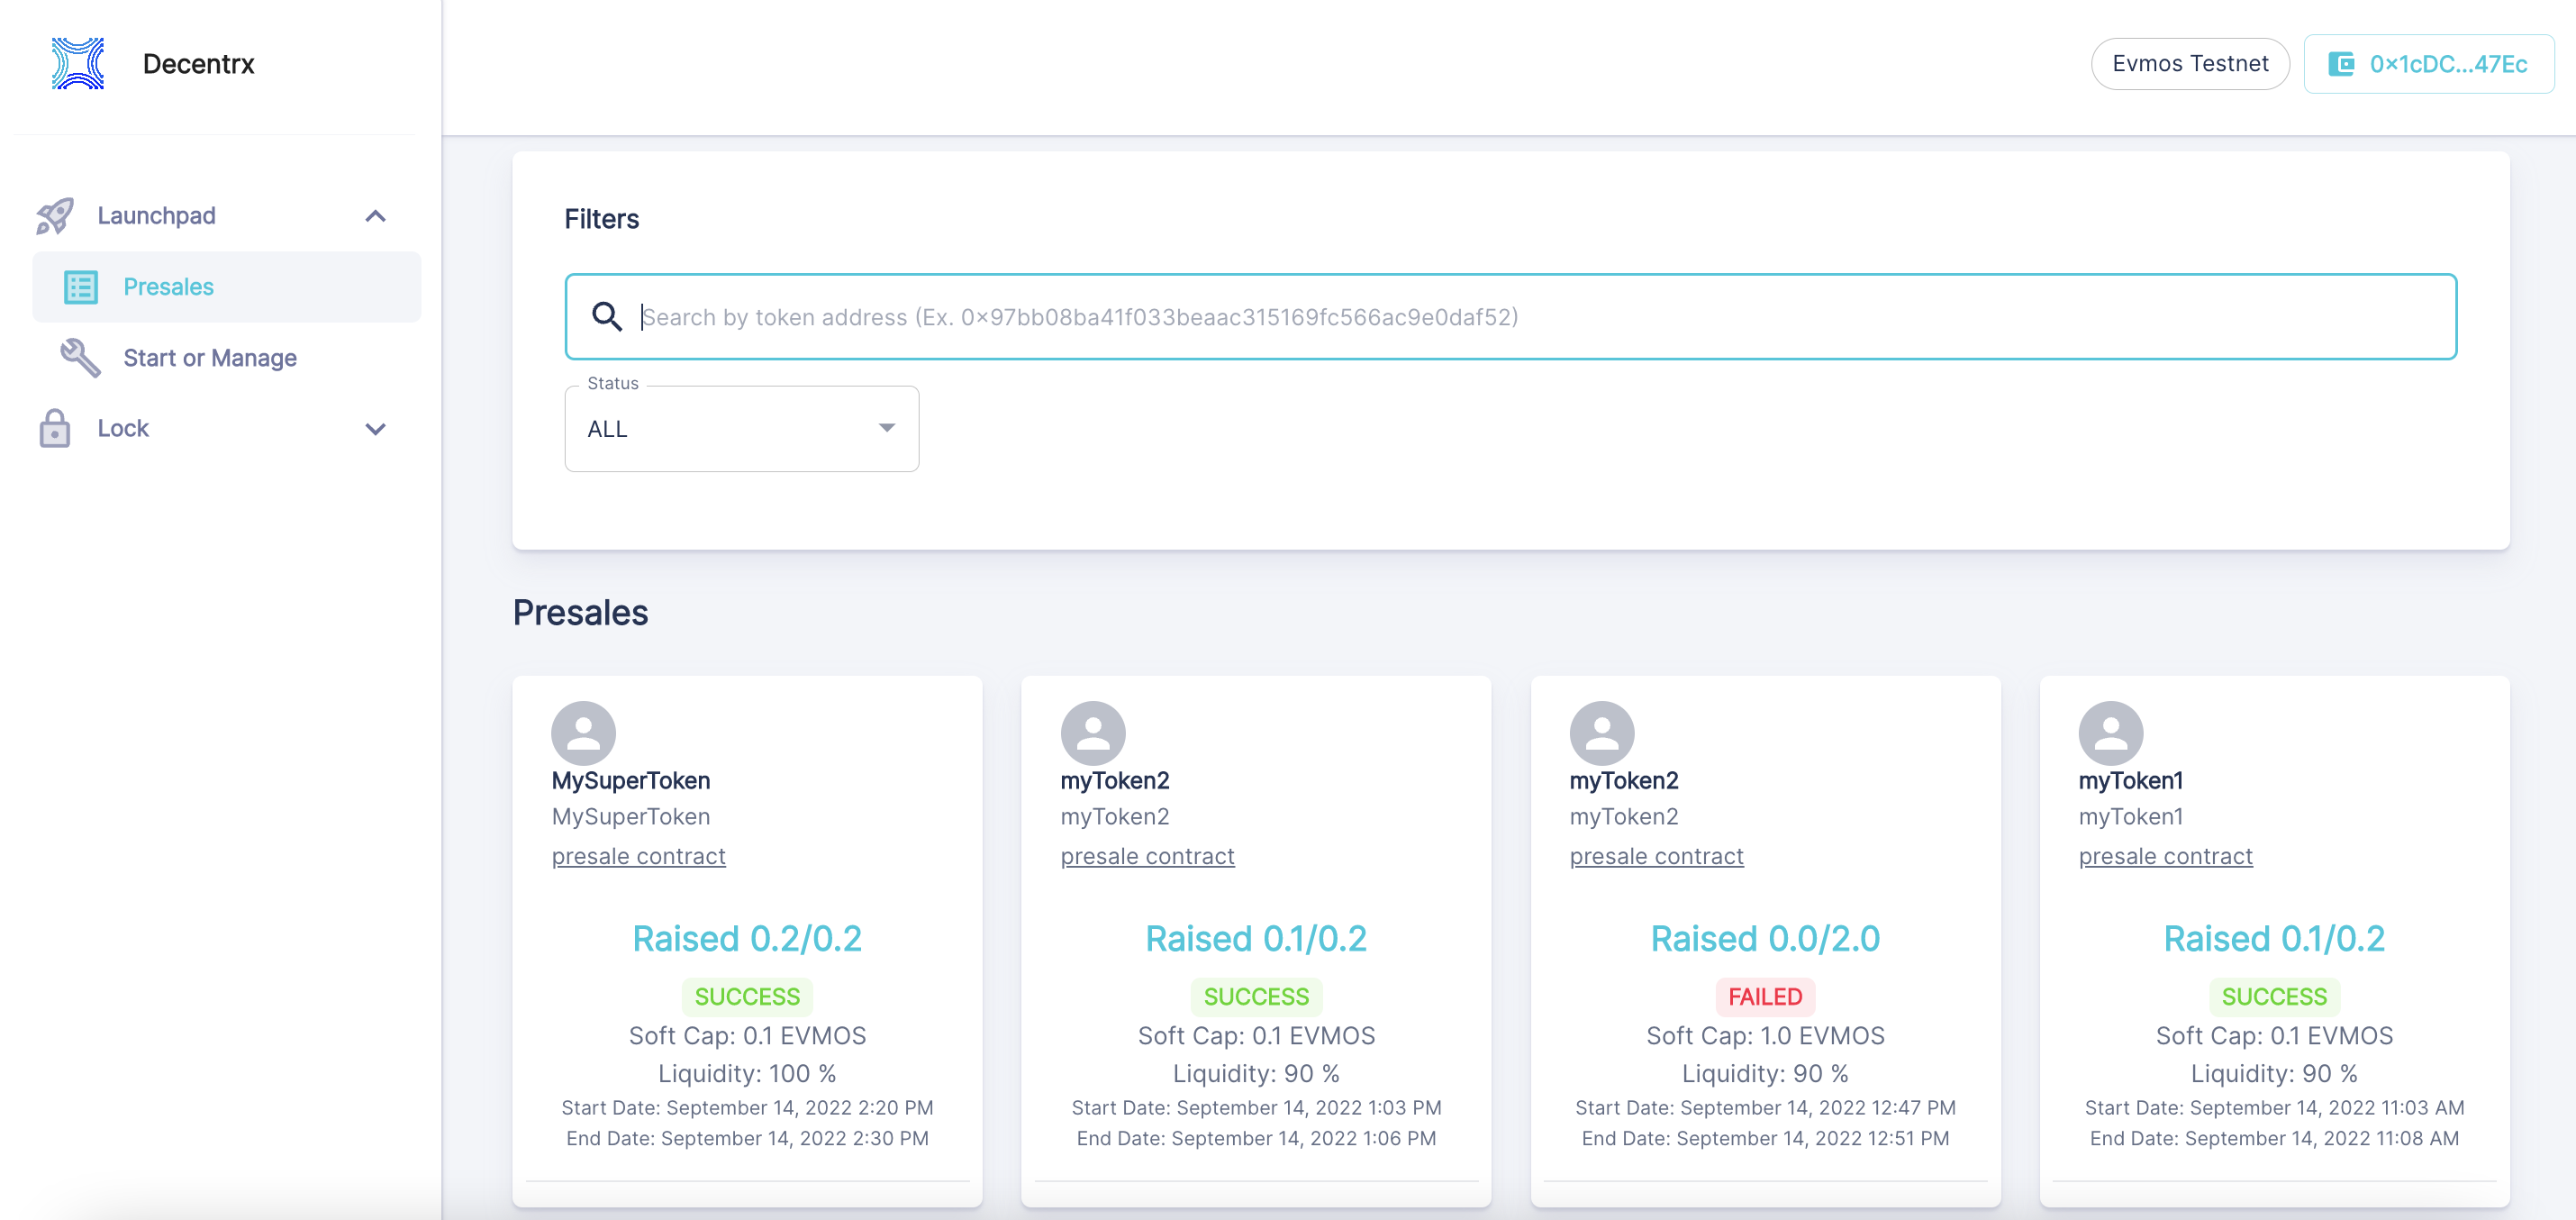The height and width of the screenshot is (1220, 2576).
Task: Click the wallet icon beside address
Action: [2341, 64]
